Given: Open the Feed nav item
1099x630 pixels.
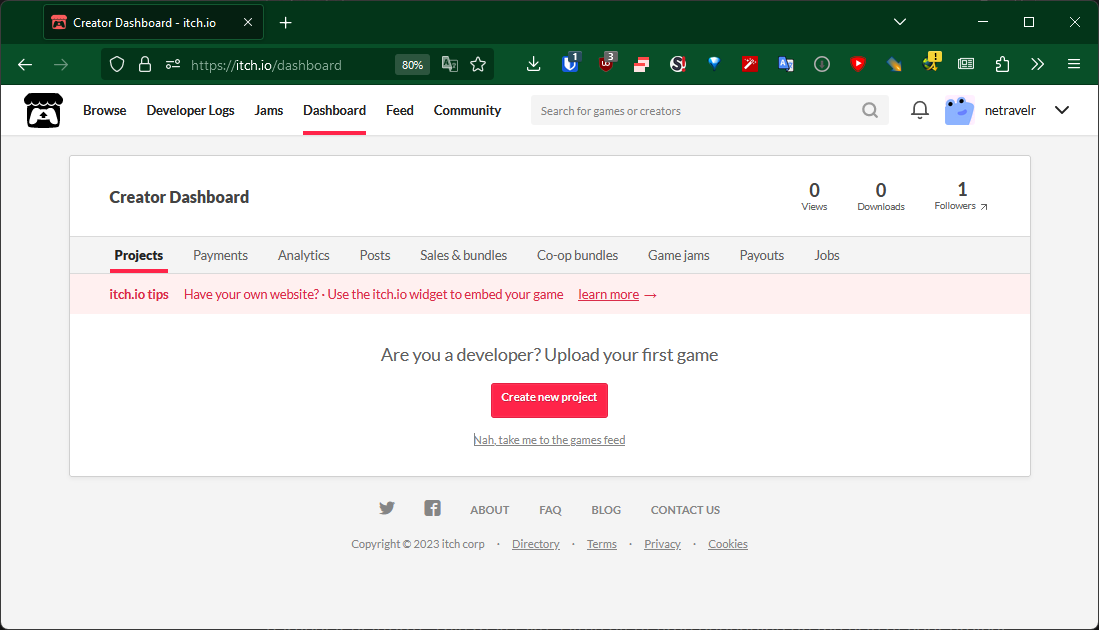Looking at the screenshot, I should pyautogui.click(x=400, y=110).
